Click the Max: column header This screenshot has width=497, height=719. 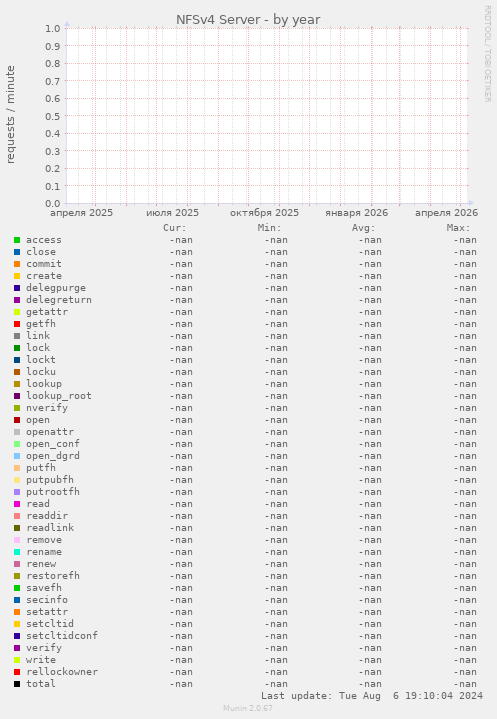coord(458,228)
